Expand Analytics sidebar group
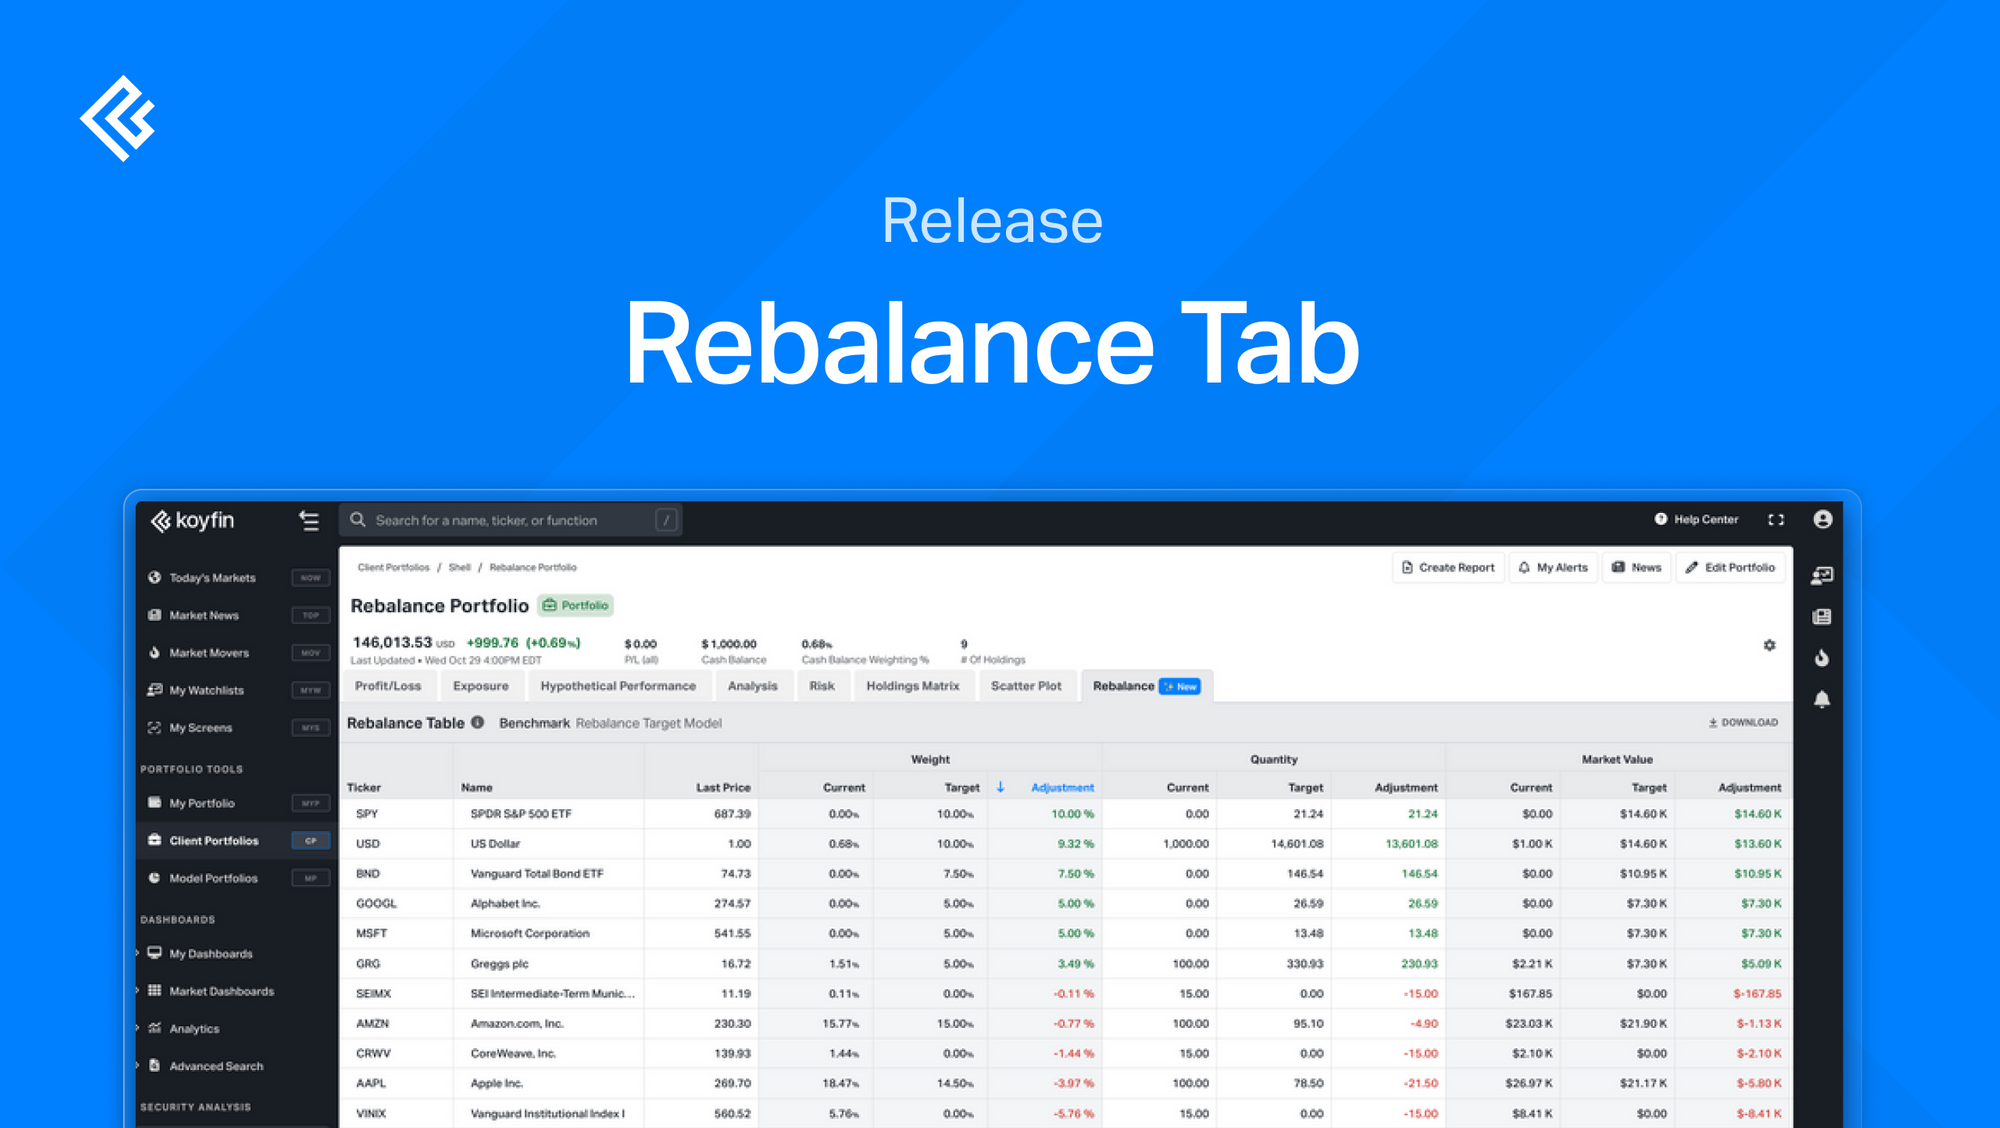 pyautogui.click(x=138, y=1028)
